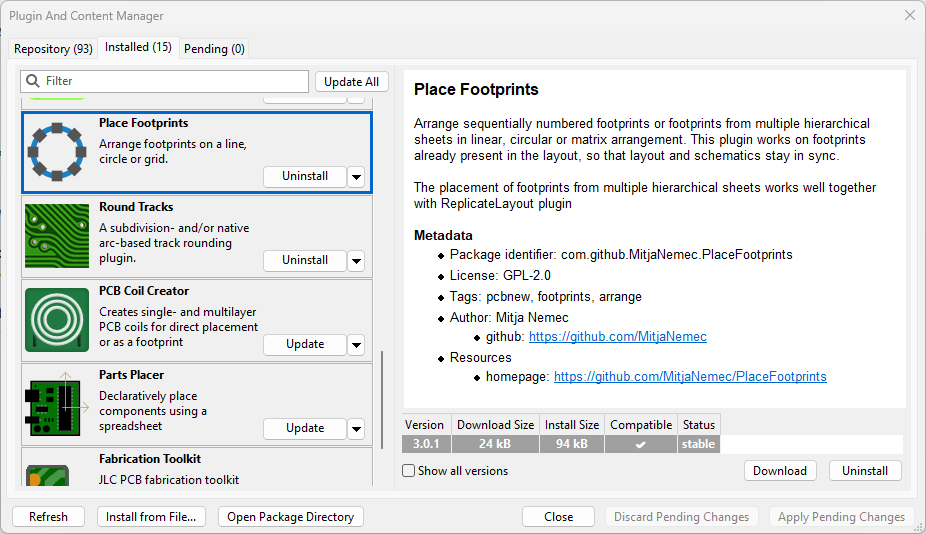Click the Round Tracks plugin icon
926x534 pixels.
58,236
